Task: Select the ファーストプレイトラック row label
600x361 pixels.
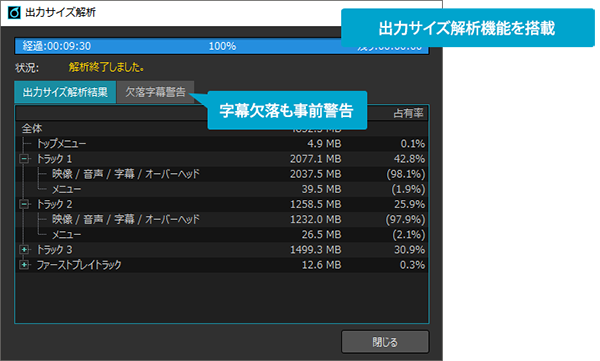Action: tap(79, 265)
